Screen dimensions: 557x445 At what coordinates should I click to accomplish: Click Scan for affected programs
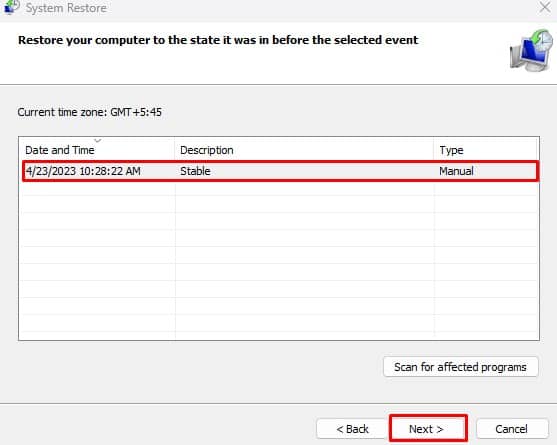click(460, 367)
